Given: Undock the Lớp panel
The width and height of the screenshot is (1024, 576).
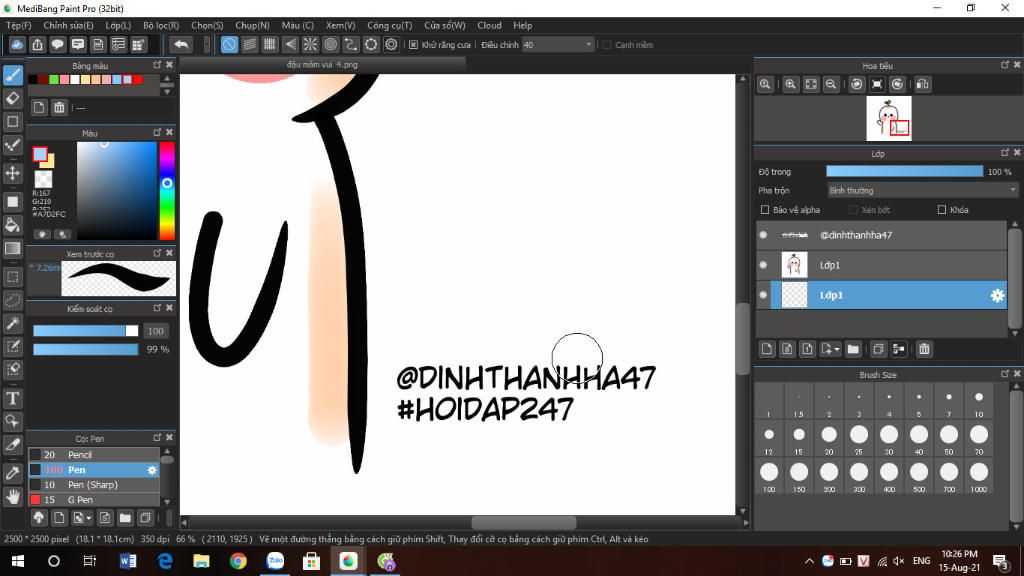Looking at the screenshot, I should coord(1005,153).
